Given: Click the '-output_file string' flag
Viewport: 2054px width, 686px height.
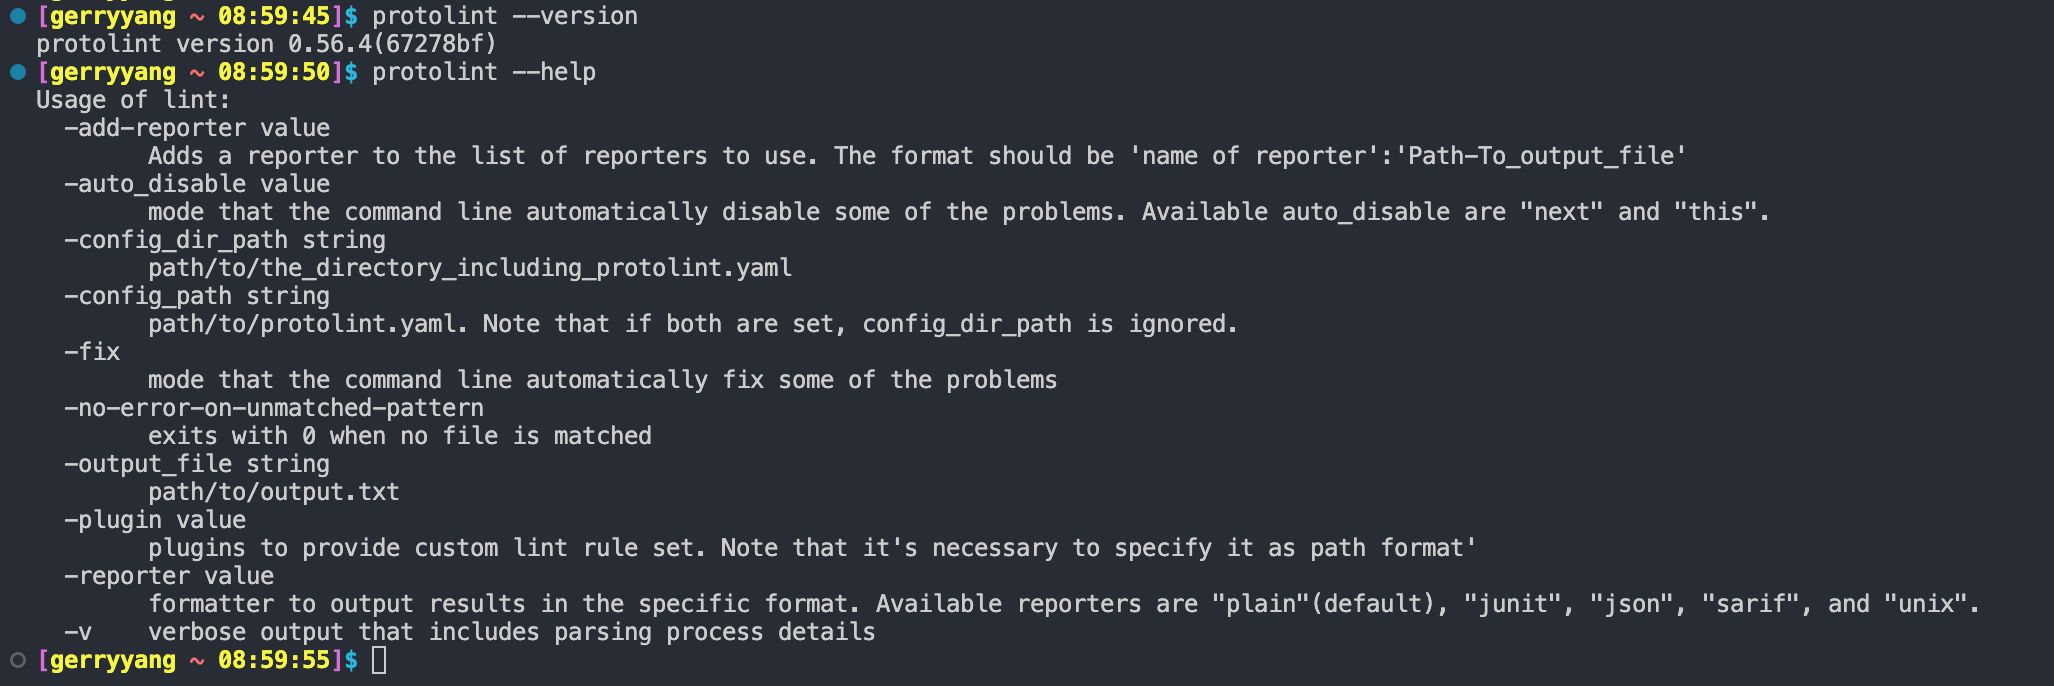Looking at the screenshot, I should pos(197,464).
